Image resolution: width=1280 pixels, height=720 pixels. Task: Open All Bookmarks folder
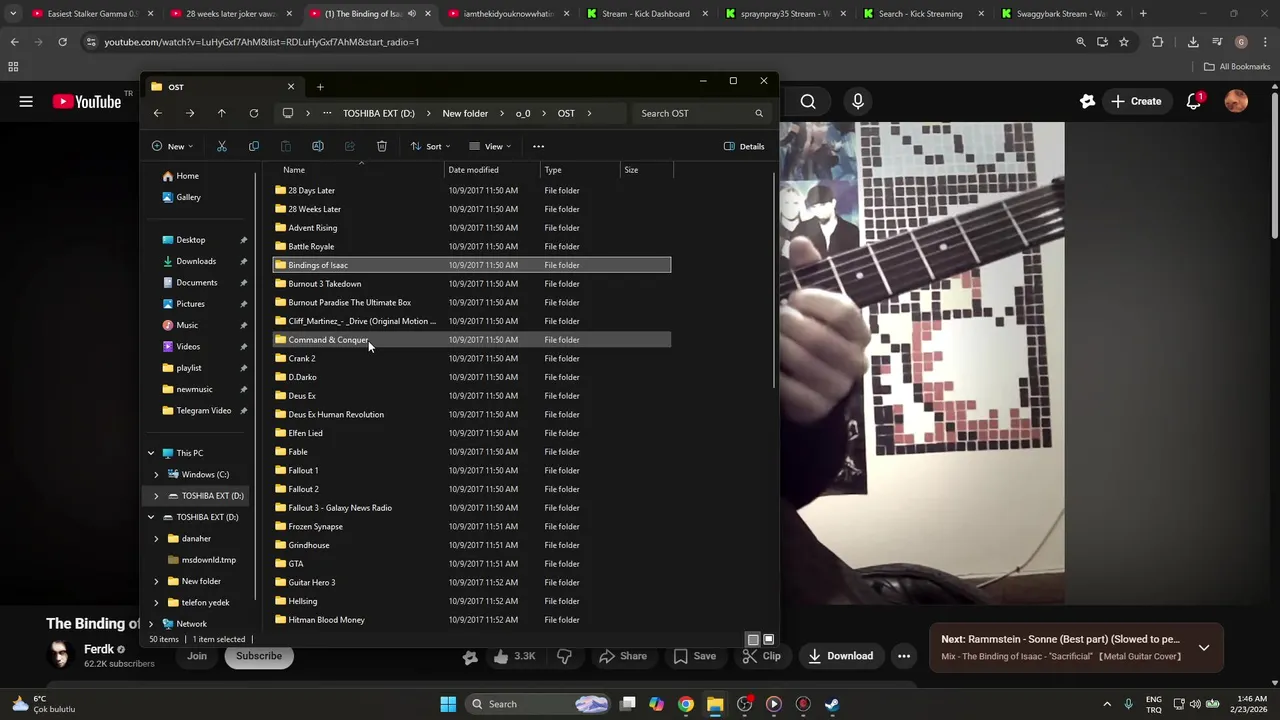(x=1237, y=67)
